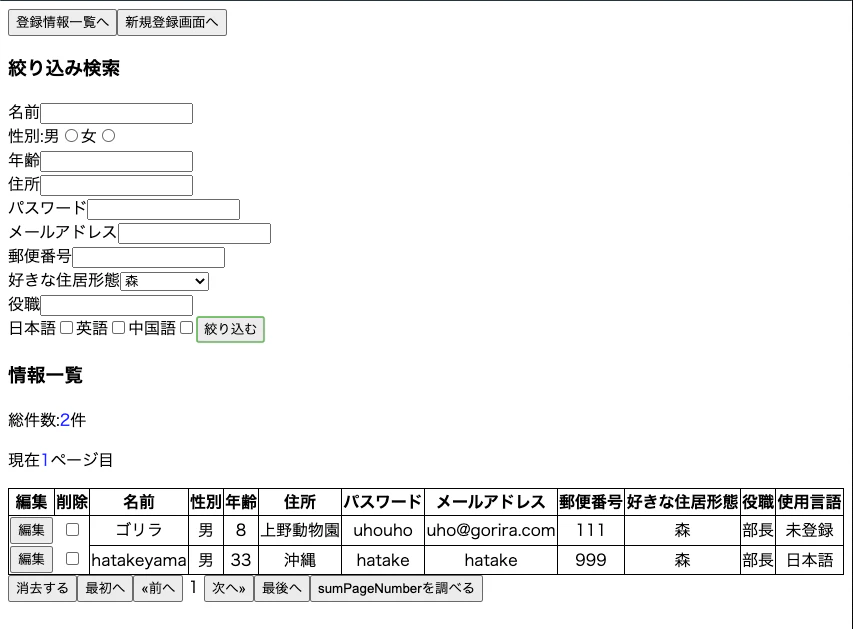Click the uho@gorira.com email cell
This screenshot has height=629, width=853.
(491, 530)
